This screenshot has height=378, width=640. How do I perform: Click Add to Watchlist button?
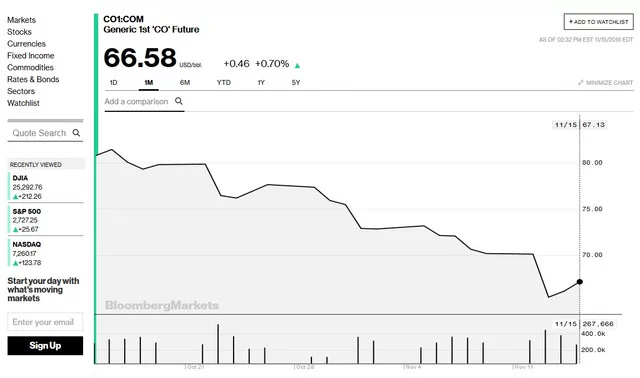click(x=599, y=22)
